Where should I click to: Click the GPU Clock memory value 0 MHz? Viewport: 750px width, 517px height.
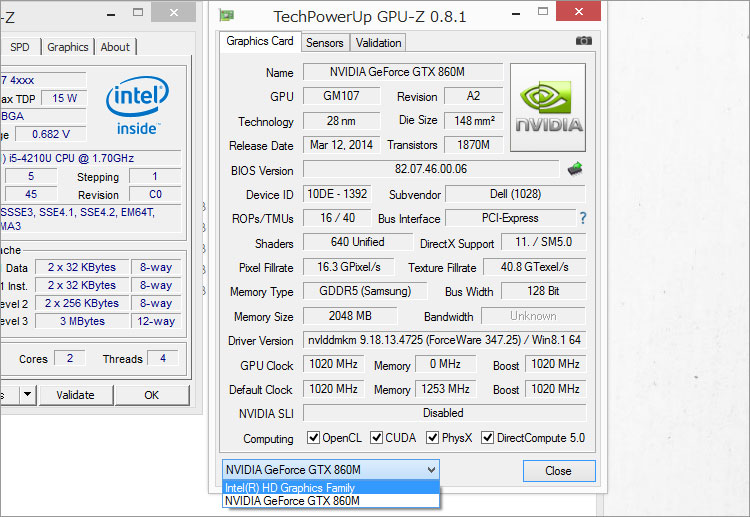click(x=445, y=364)
